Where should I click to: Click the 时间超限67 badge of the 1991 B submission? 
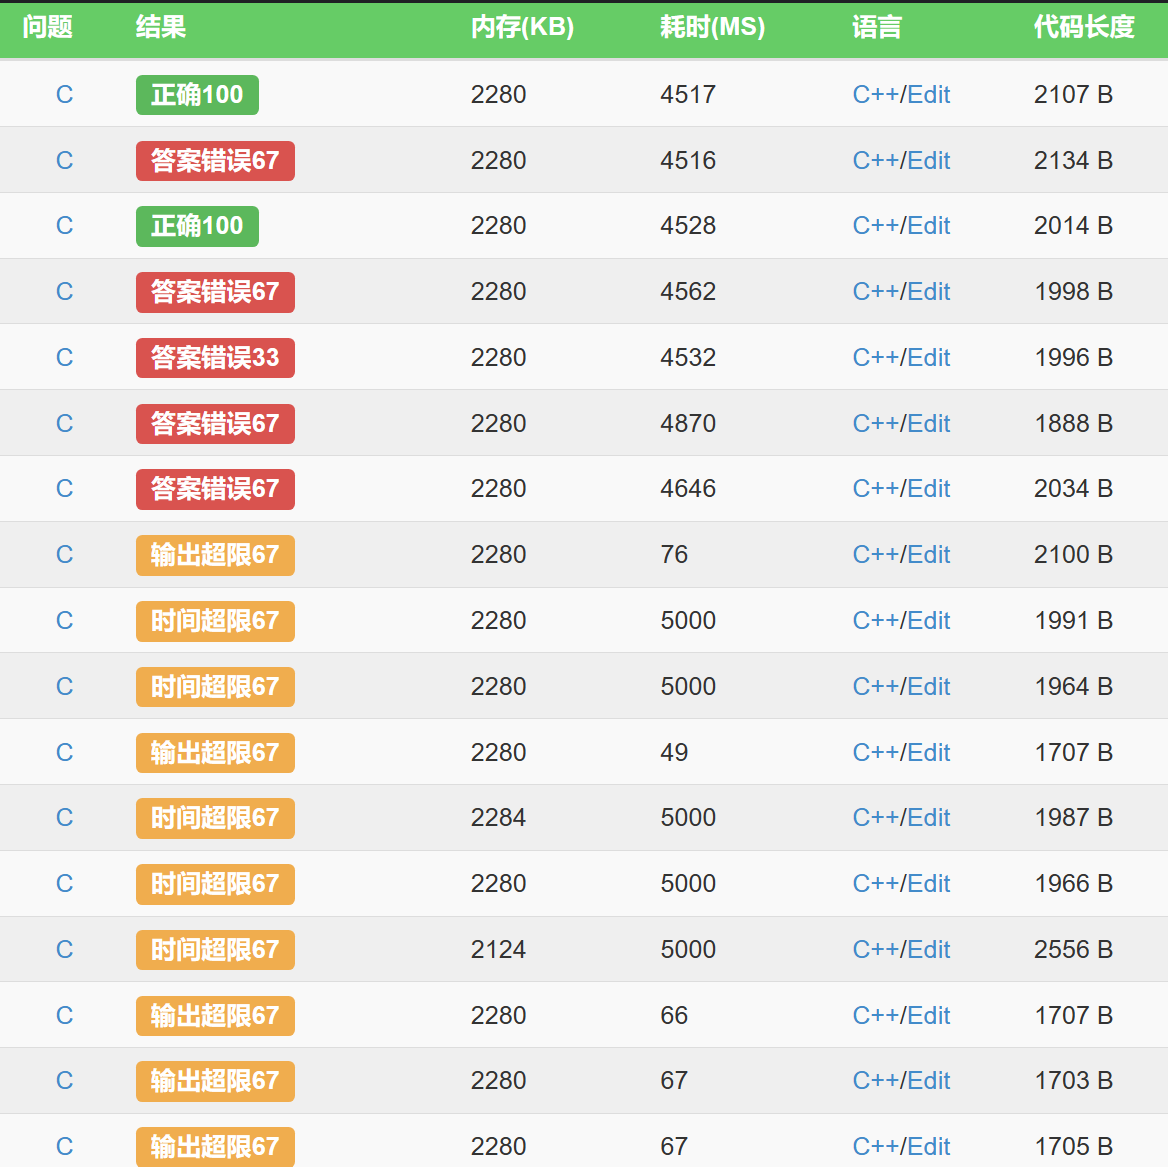coord(215,620)
